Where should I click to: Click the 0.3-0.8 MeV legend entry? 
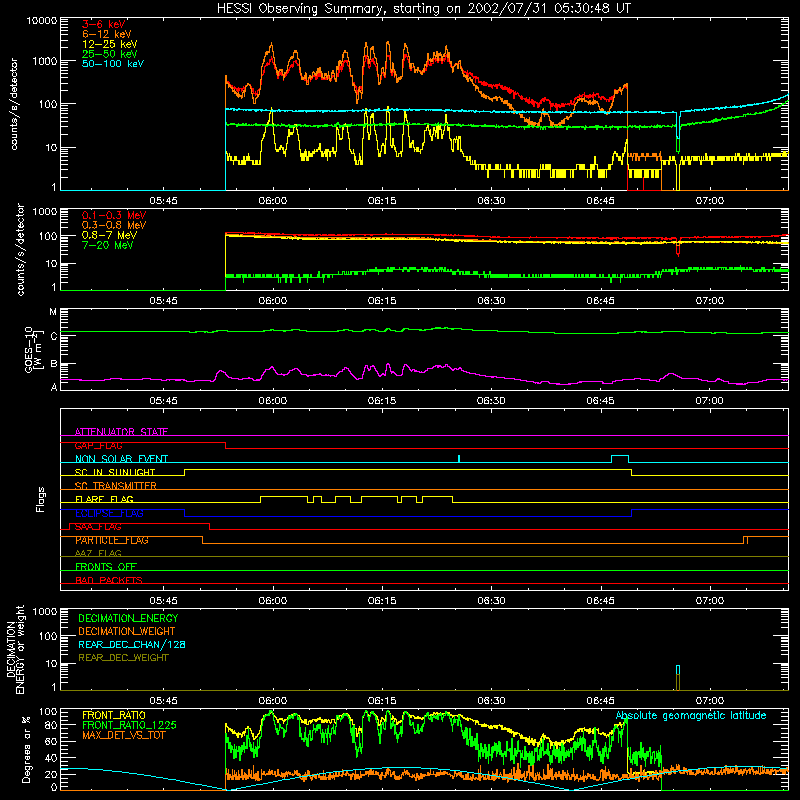coord(114,225)
